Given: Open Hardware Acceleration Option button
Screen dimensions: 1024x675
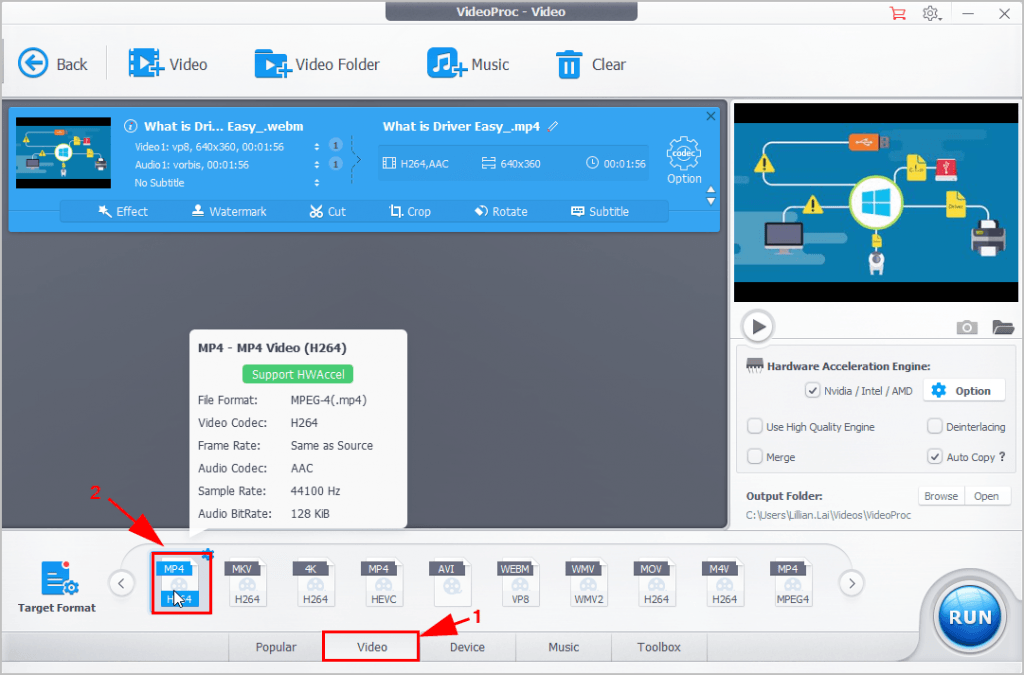Looking at the screenshot, I should point(963,390).
